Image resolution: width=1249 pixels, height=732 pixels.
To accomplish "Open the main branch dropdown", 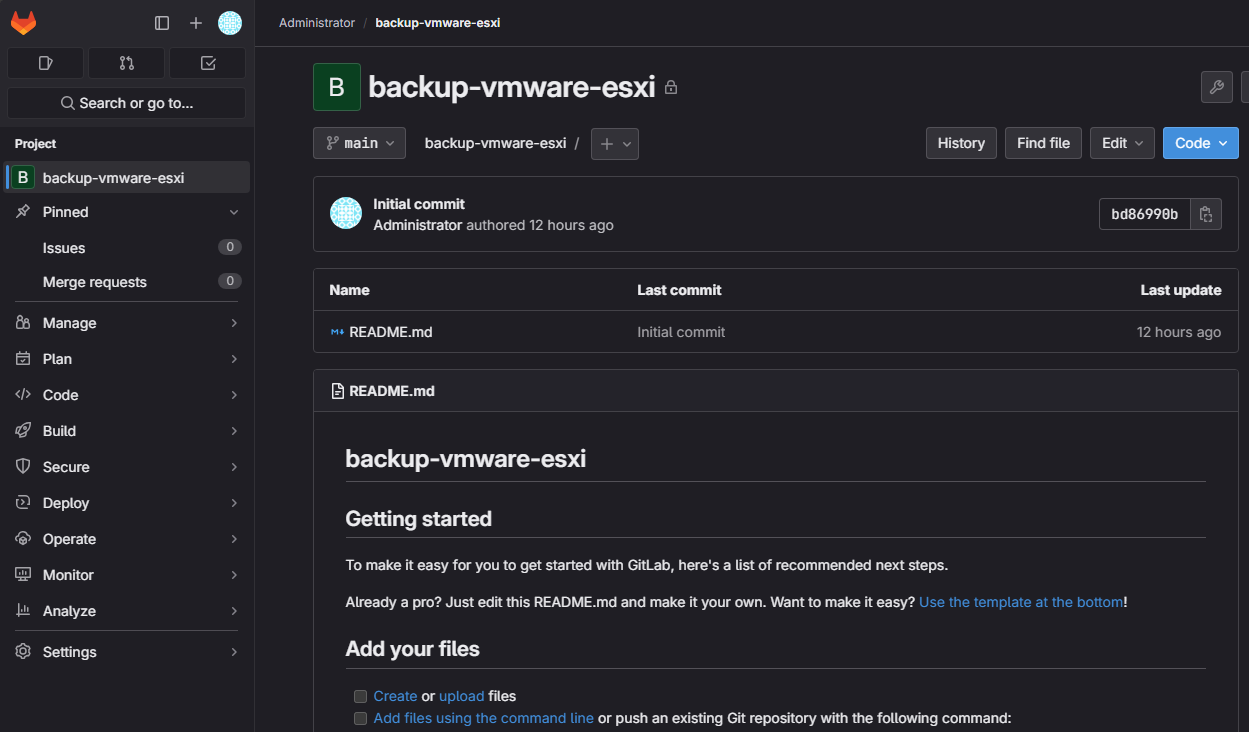I will coord(360,143).
